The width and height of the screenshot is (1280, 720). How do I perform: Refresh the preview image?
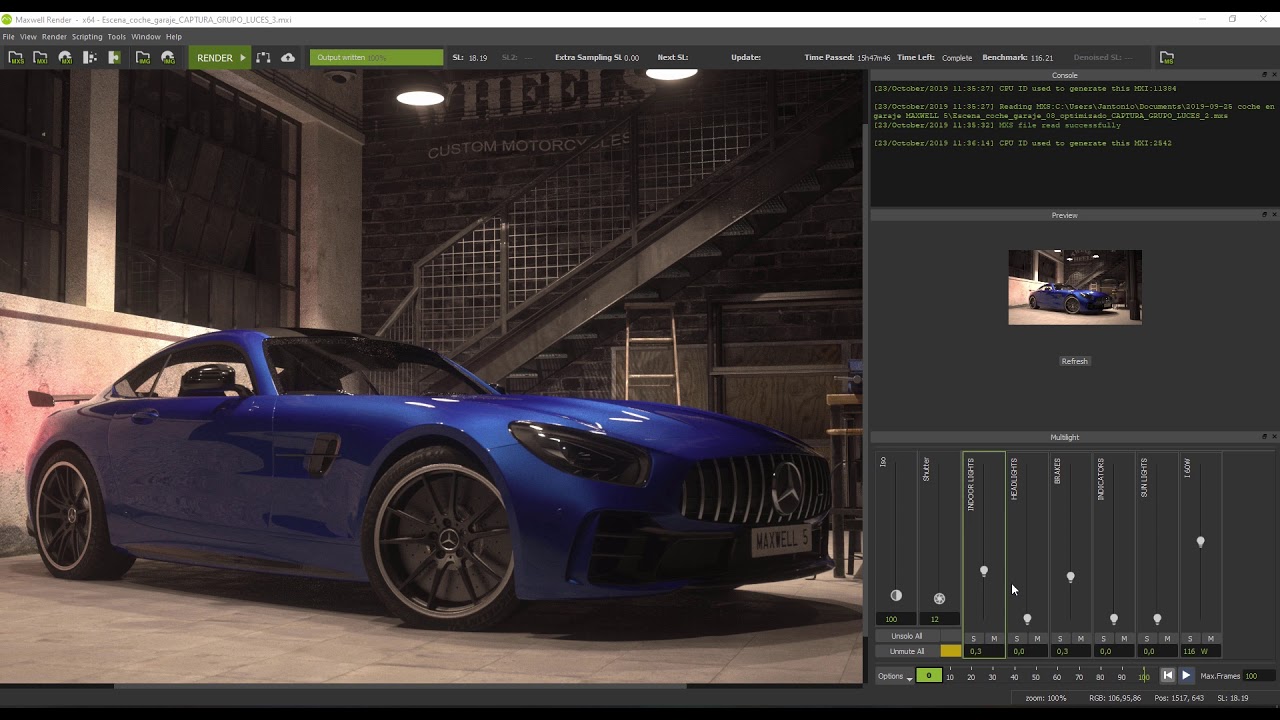click(1075, 361)
